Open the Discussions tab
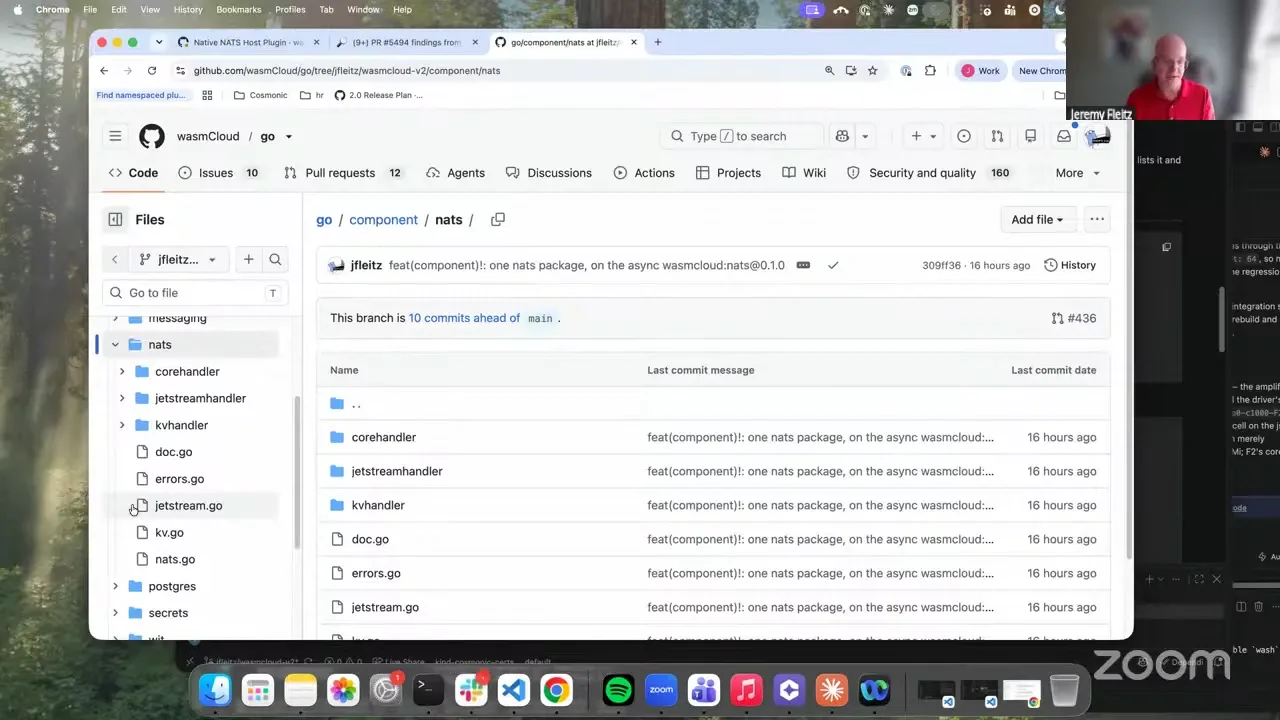This screenshot has width=1280, height=720. point(549,173)
